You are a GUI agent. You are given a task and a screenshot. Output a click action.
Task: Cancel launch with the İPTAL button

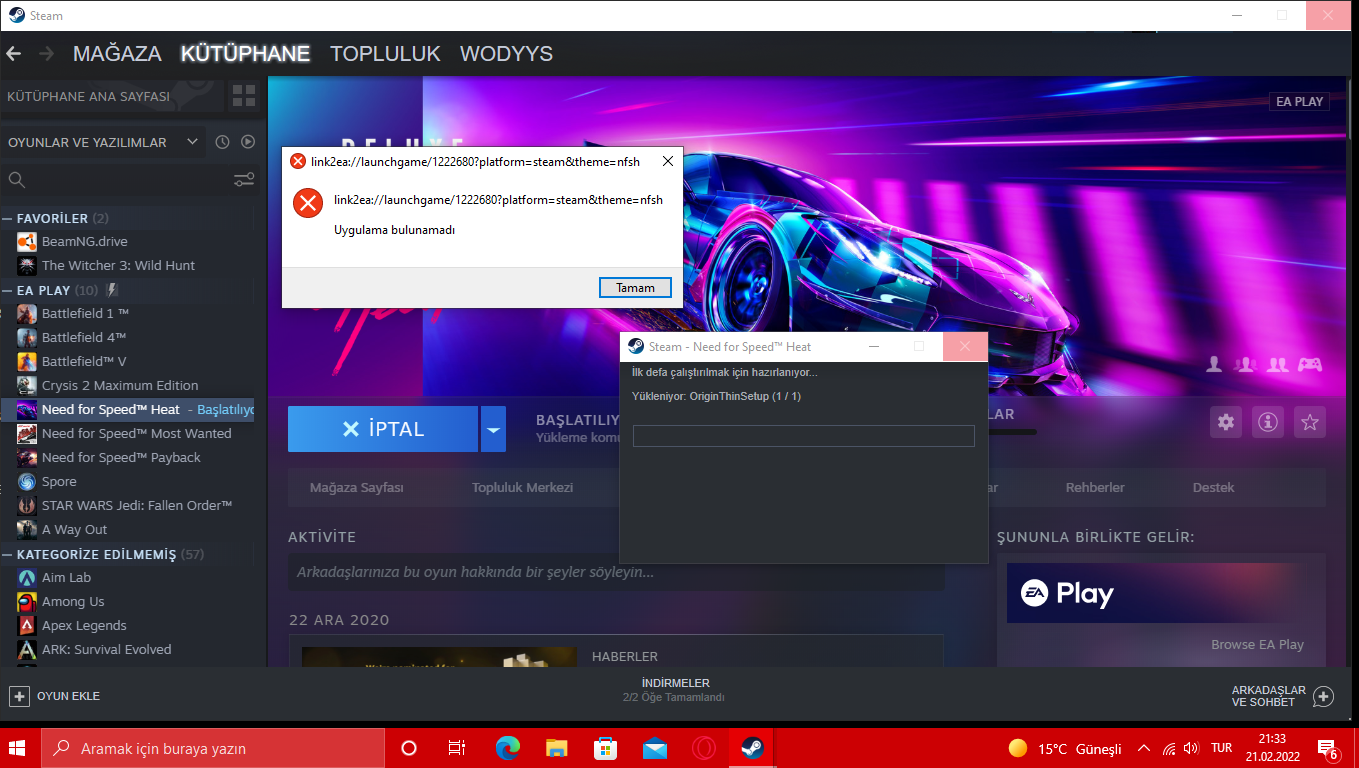[383, 429]
